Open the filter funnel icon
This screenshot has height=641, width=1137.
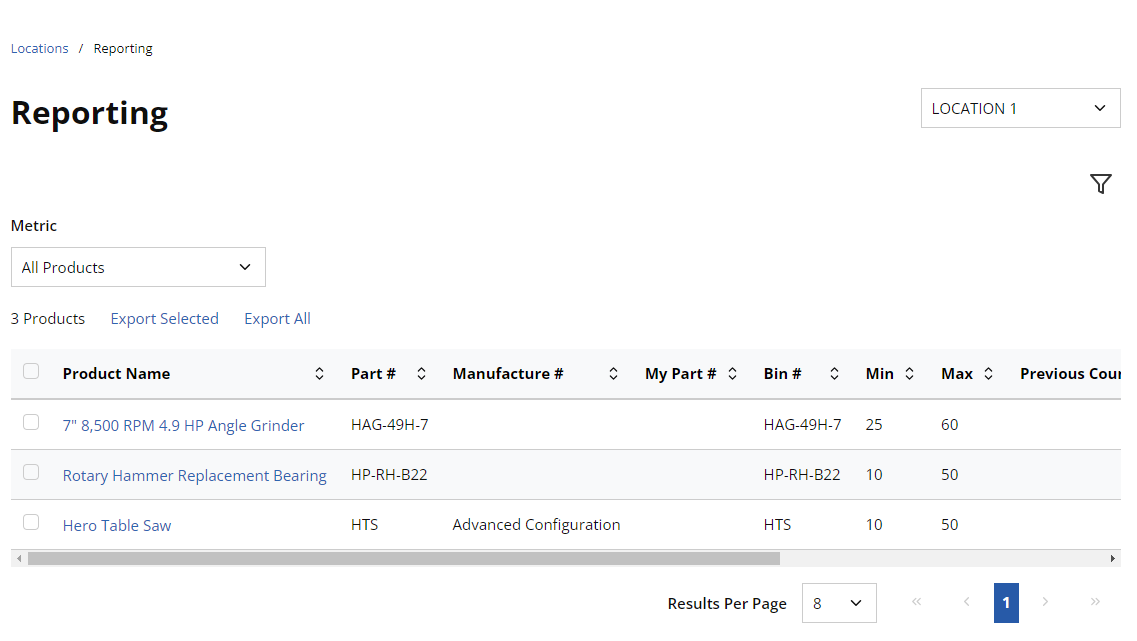[x=1100, y=183]
